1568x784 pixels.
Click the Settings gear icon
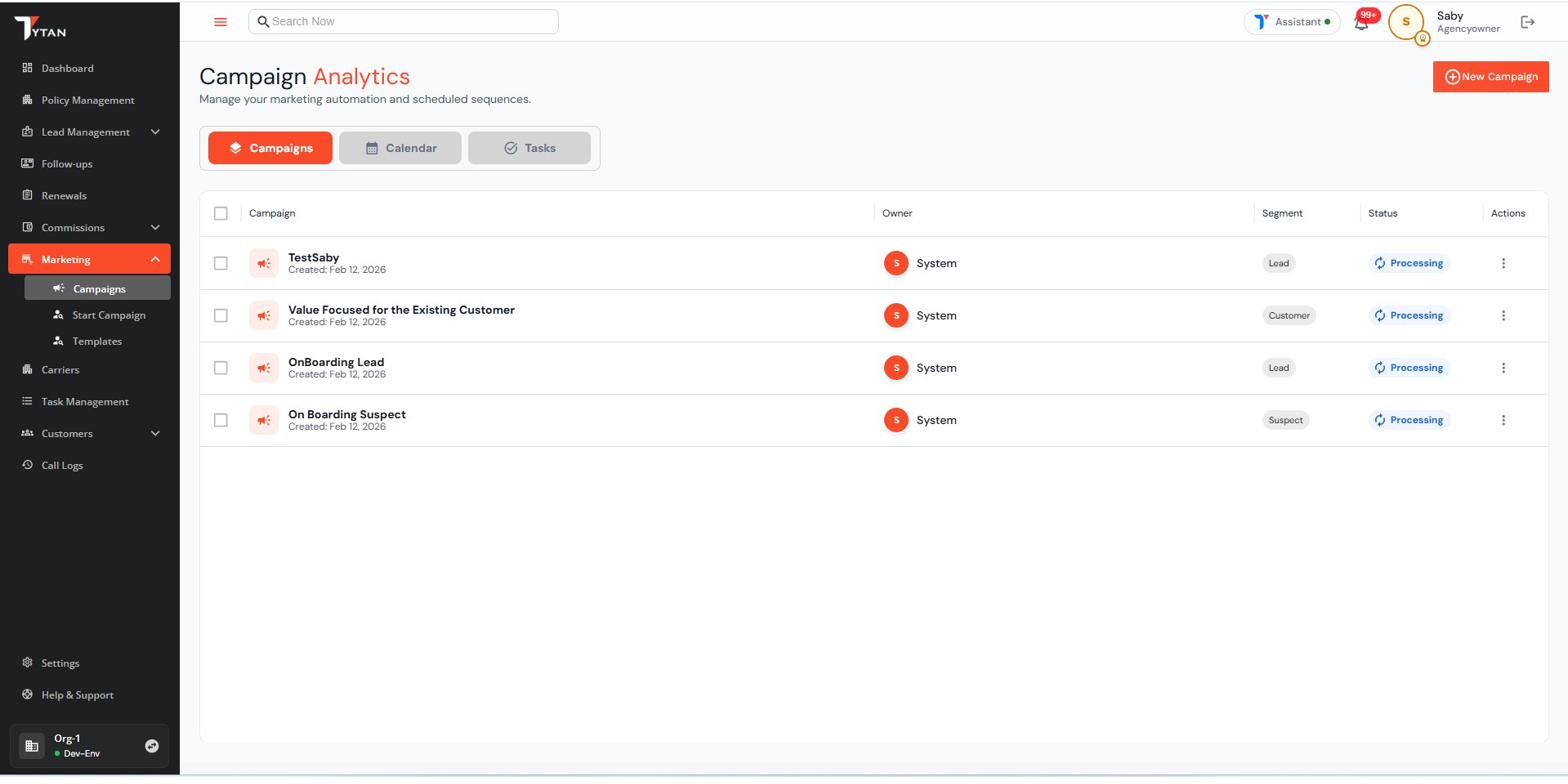point(27,663)
